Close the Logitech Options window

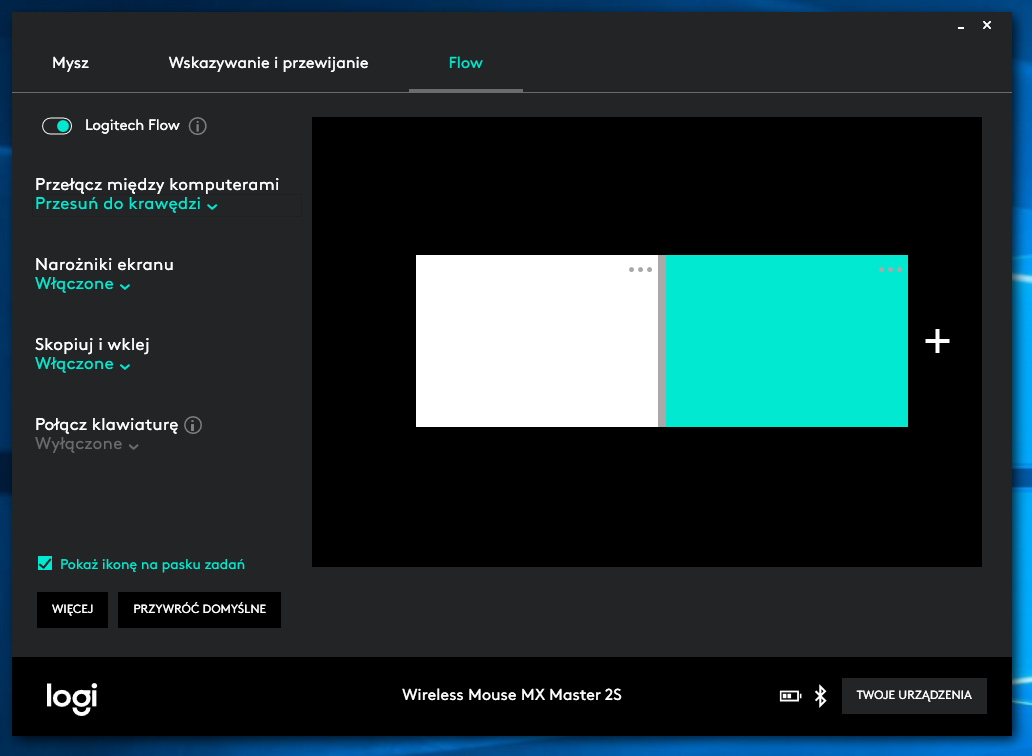coord(987,25)
